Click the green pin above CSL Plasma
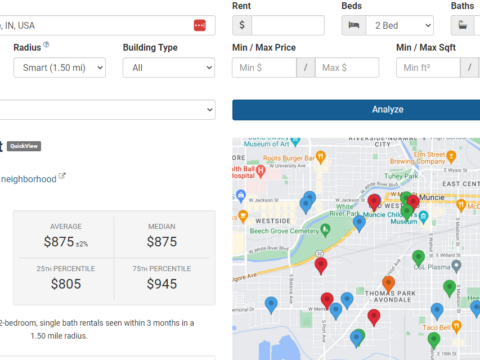Image resolution: width=480 pixels, height=360 pixels. pyautogui.click(x=418, y=258)
